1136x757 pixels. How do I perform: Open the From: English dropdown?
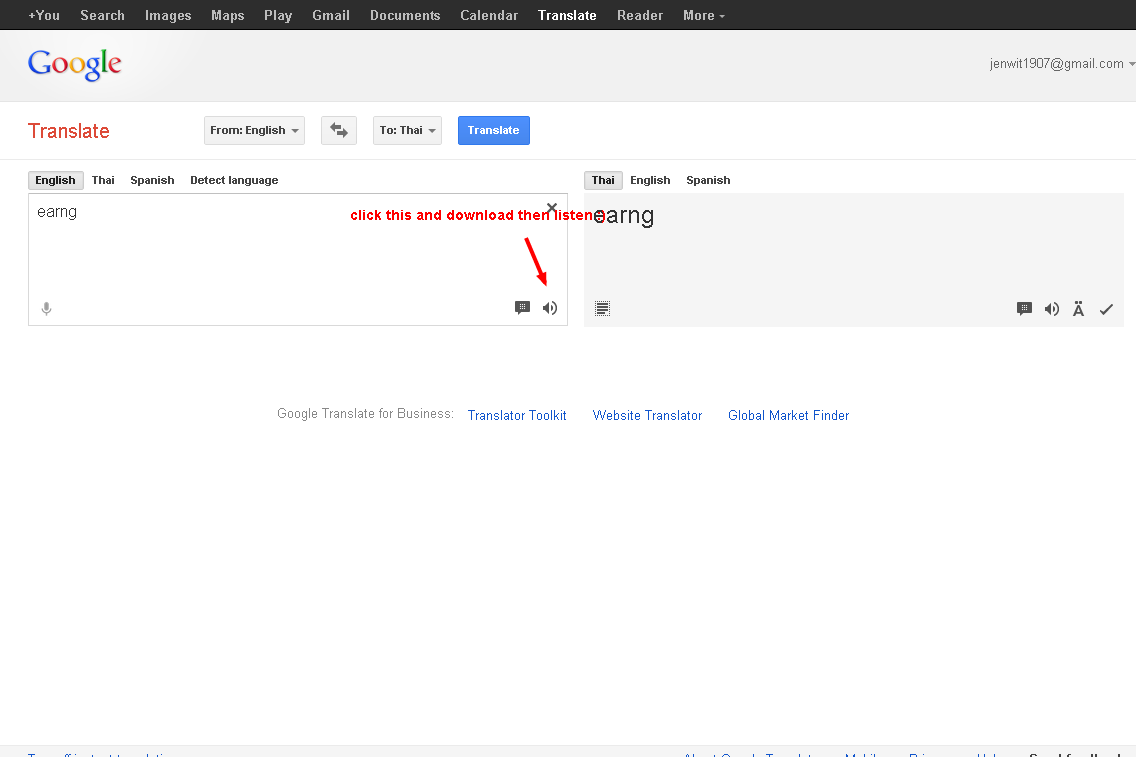pos(254,130)
